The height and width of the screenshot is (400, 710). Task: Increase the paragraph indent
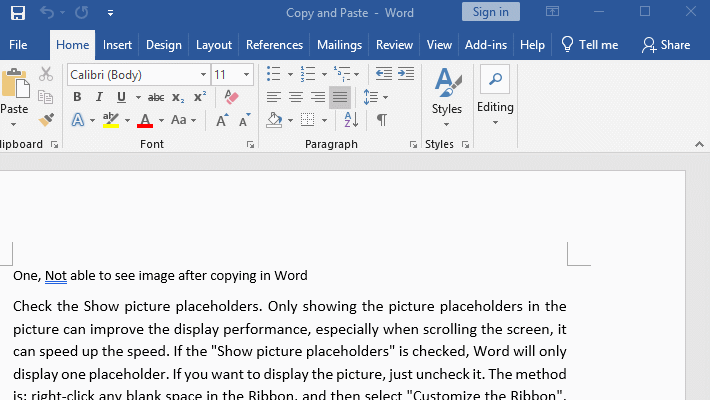pyautogui.click(x=406, y=74)
